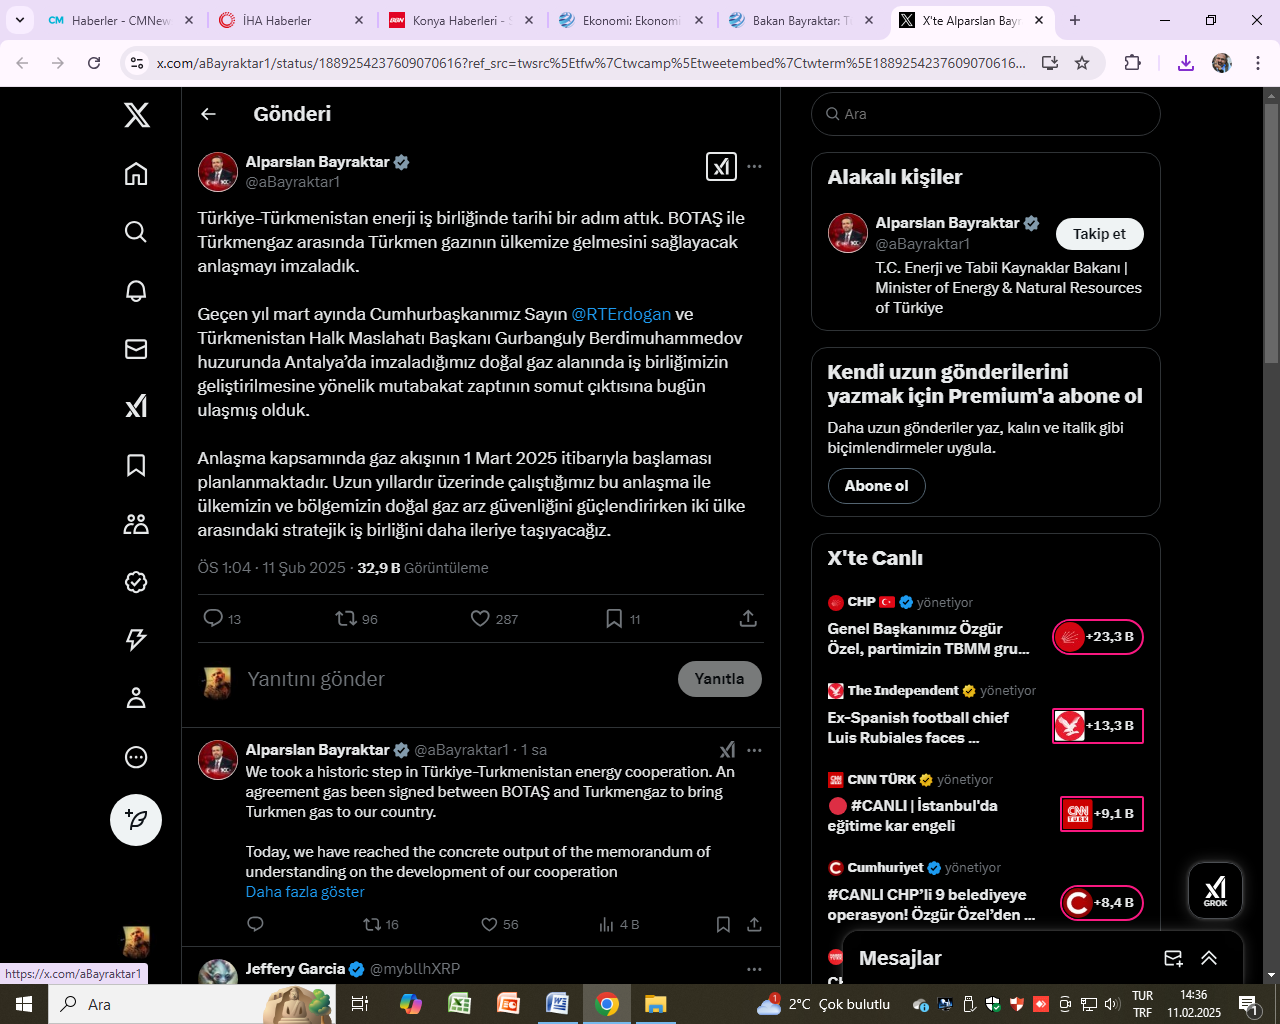This screenshot has width=1280, height=1024.
Task: Go back using the Gönderi back arrow
Action: [x=208, y=114]
